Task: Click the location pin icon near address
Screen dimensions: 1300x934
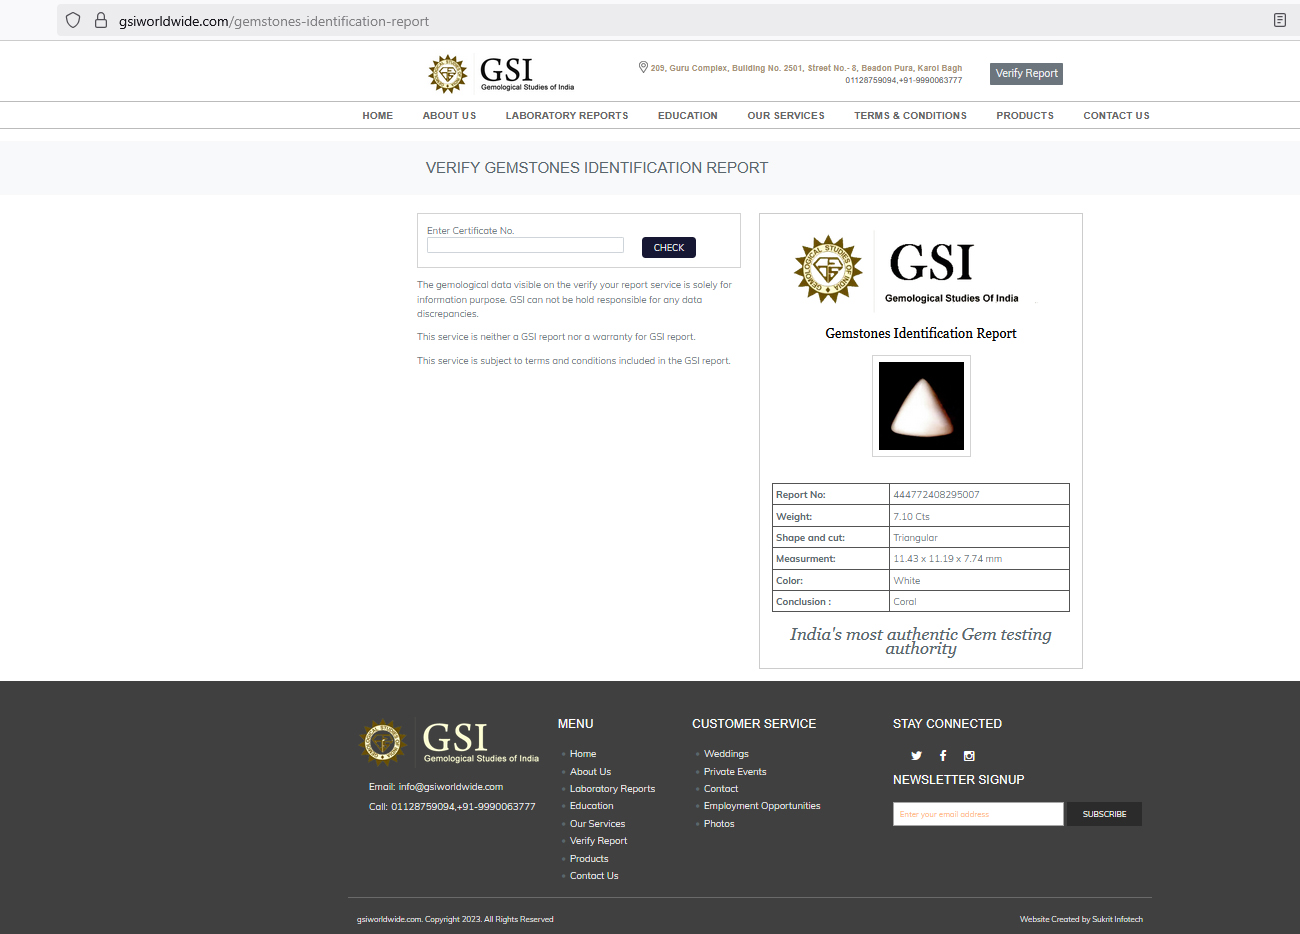Action: (643, 67)
